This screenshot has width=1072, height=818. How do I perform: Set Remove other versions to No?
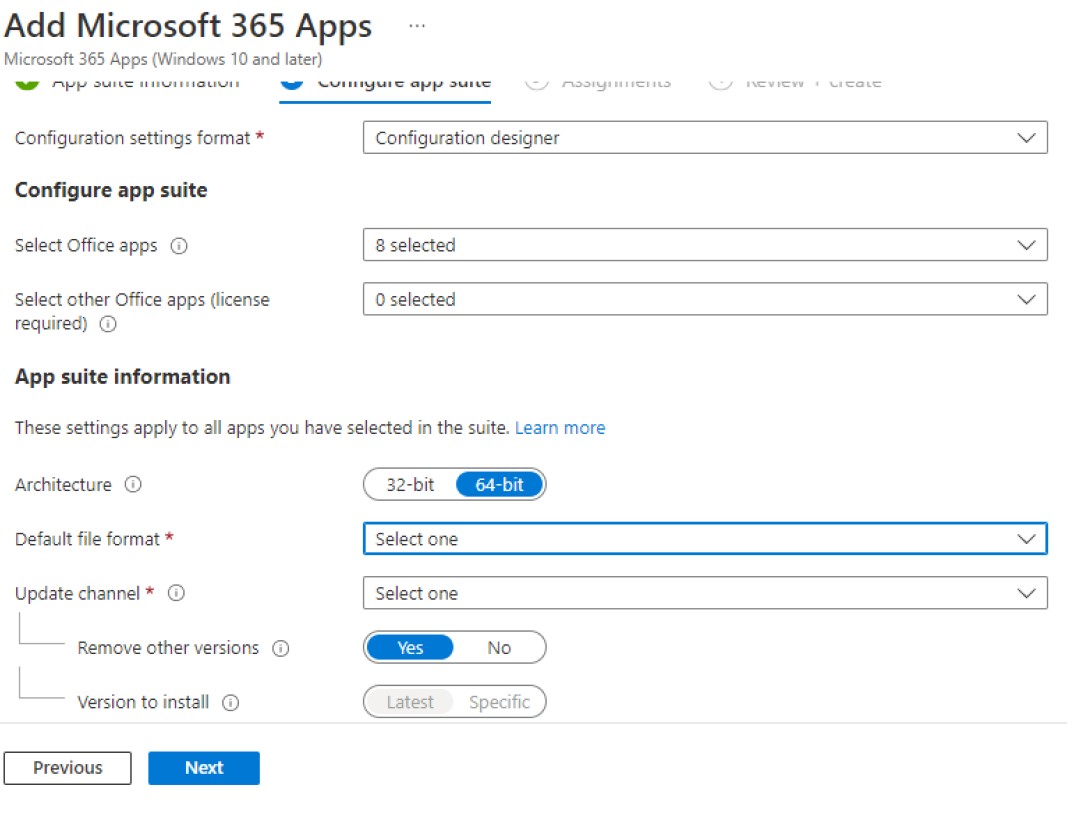pos(499,648)
